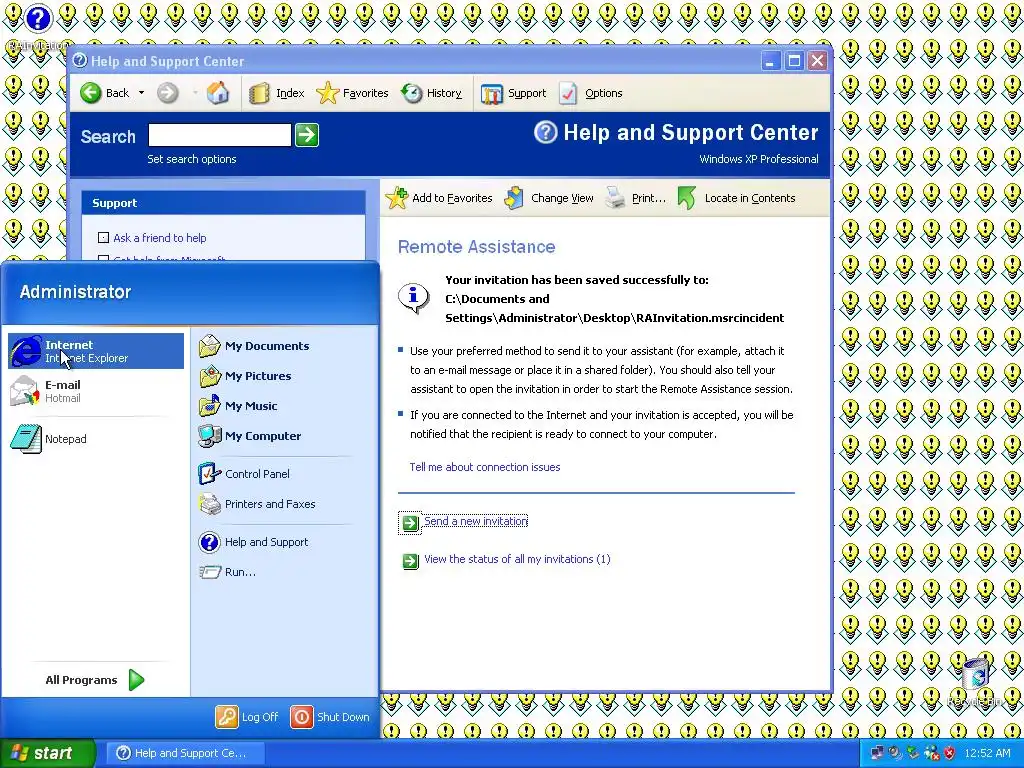Click the volume speaker tray icon
Viewport: 1024px width, 768px height.
[895, 754]
